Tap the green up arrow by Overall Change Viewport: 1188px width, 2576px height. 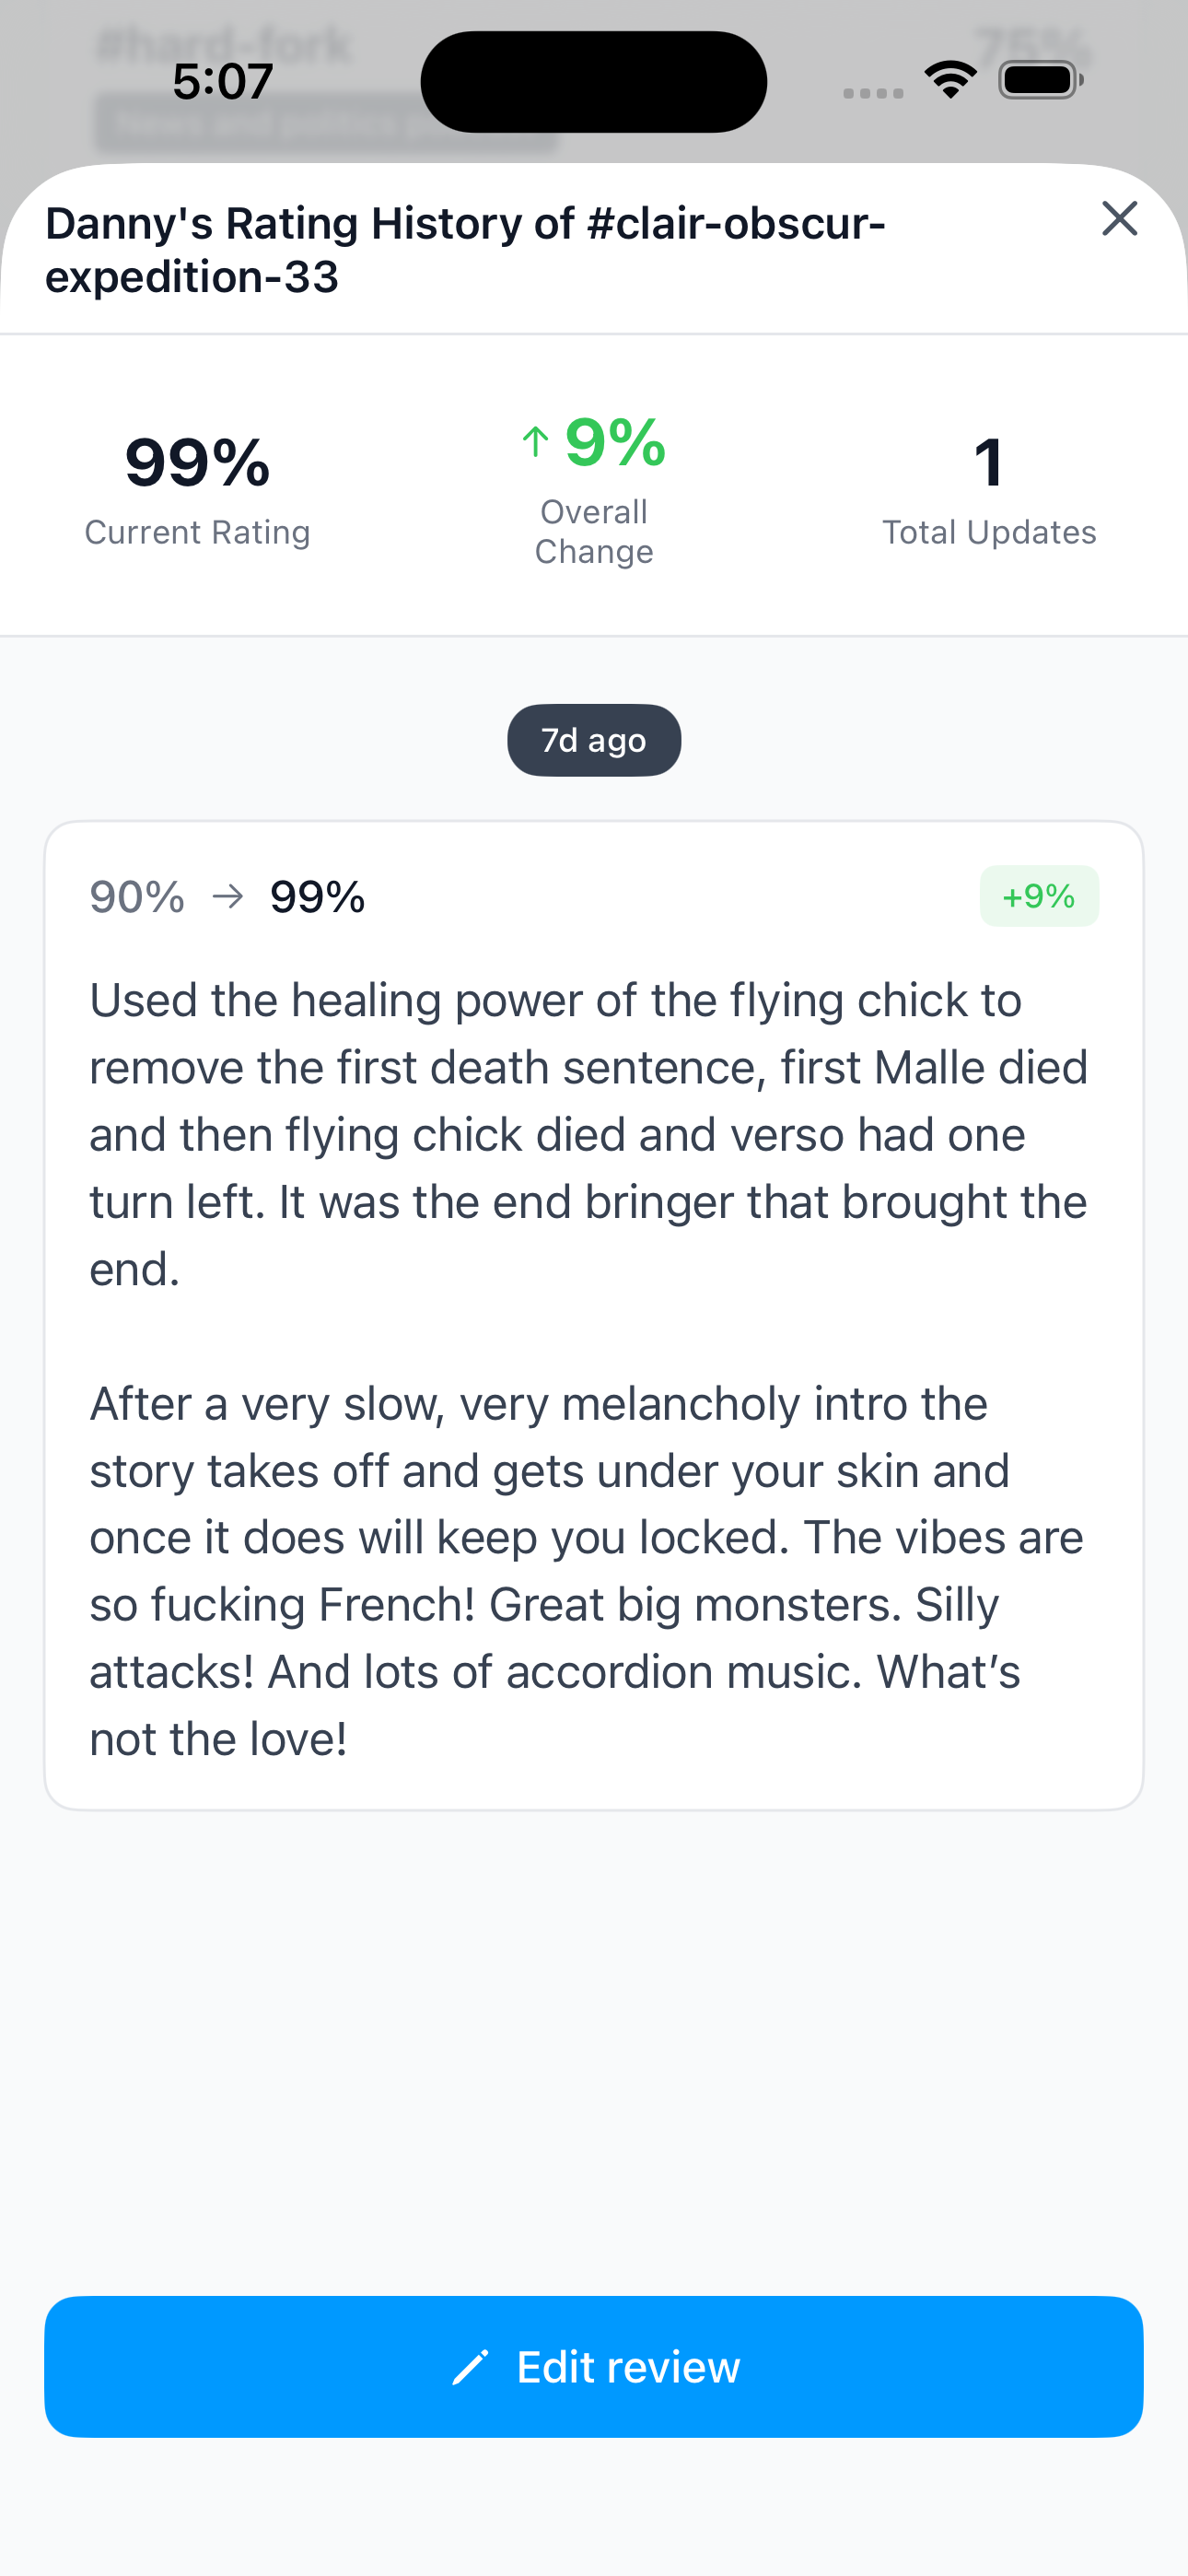pos(535,441)
